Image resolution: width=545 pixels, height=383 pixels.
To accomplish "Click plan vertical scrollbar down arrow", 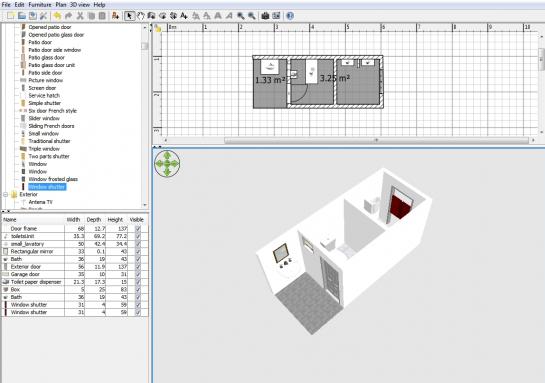I will (541, 132).
